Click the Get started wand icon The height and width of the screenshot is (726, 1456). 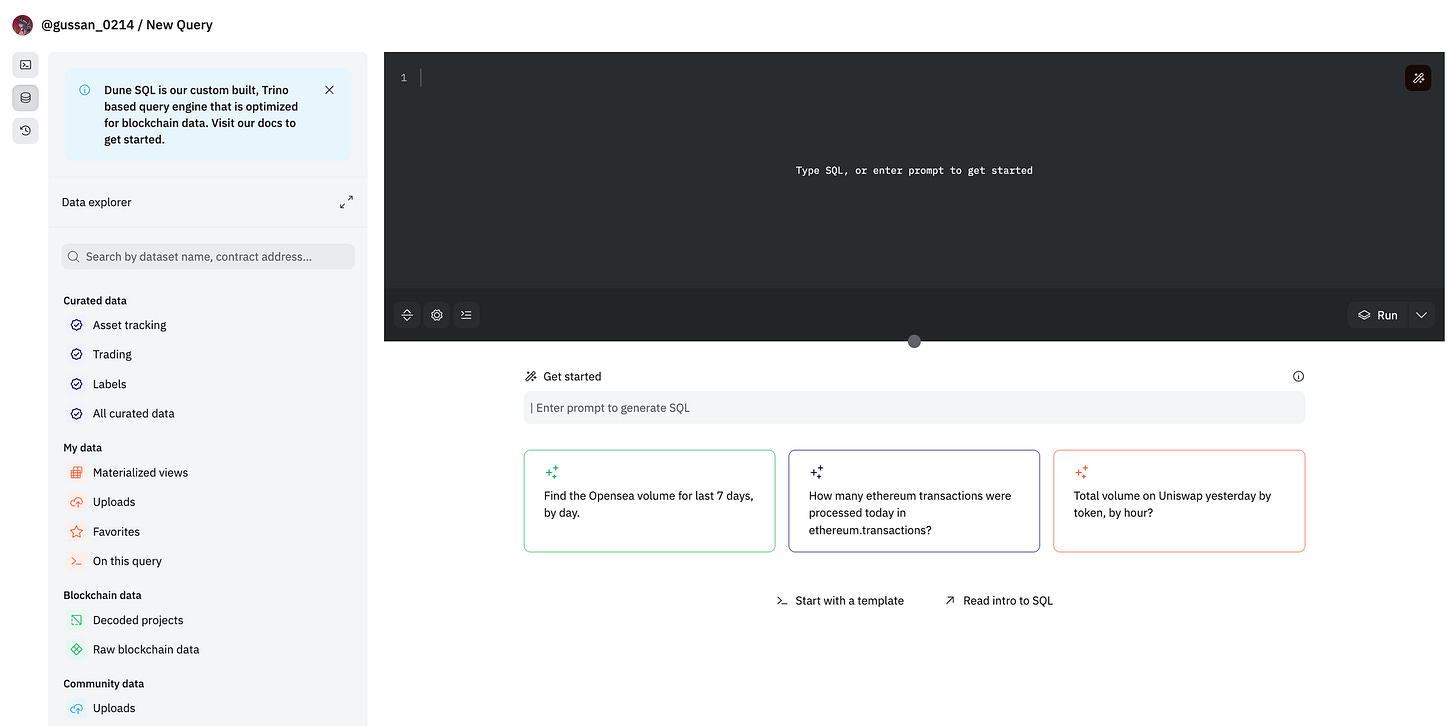pos(531,377)
